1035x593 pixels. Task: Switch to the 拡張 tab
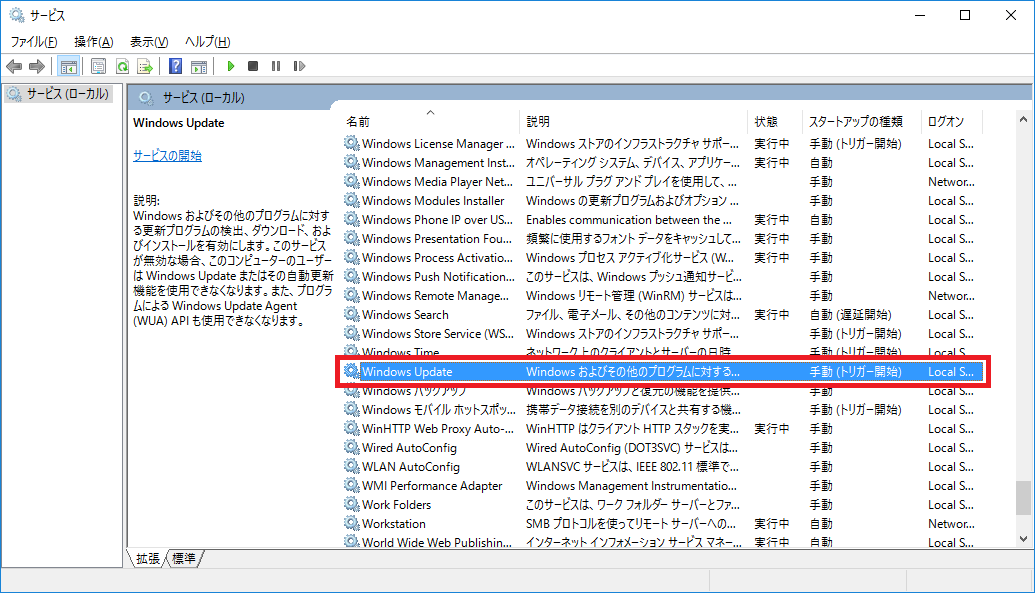pos(148,559)
